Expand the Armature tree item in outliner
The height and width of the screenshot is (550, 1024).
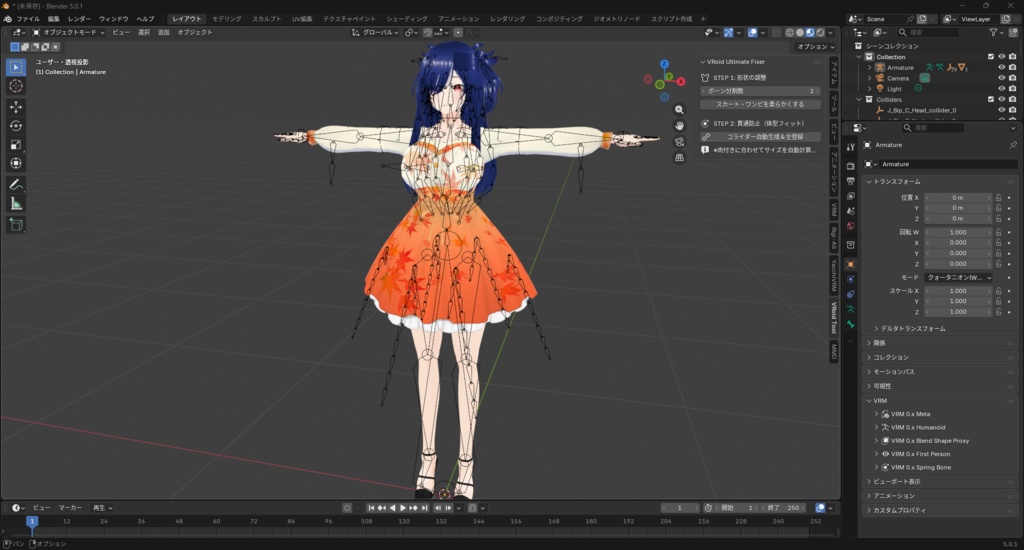[869, 67]
